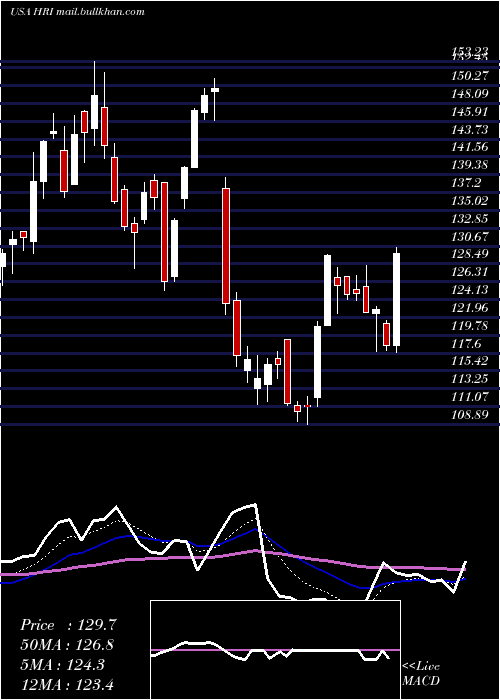The image size is (500, 700).
Task: Click the 126.31 price axis label
Action: tap(469, 272)
